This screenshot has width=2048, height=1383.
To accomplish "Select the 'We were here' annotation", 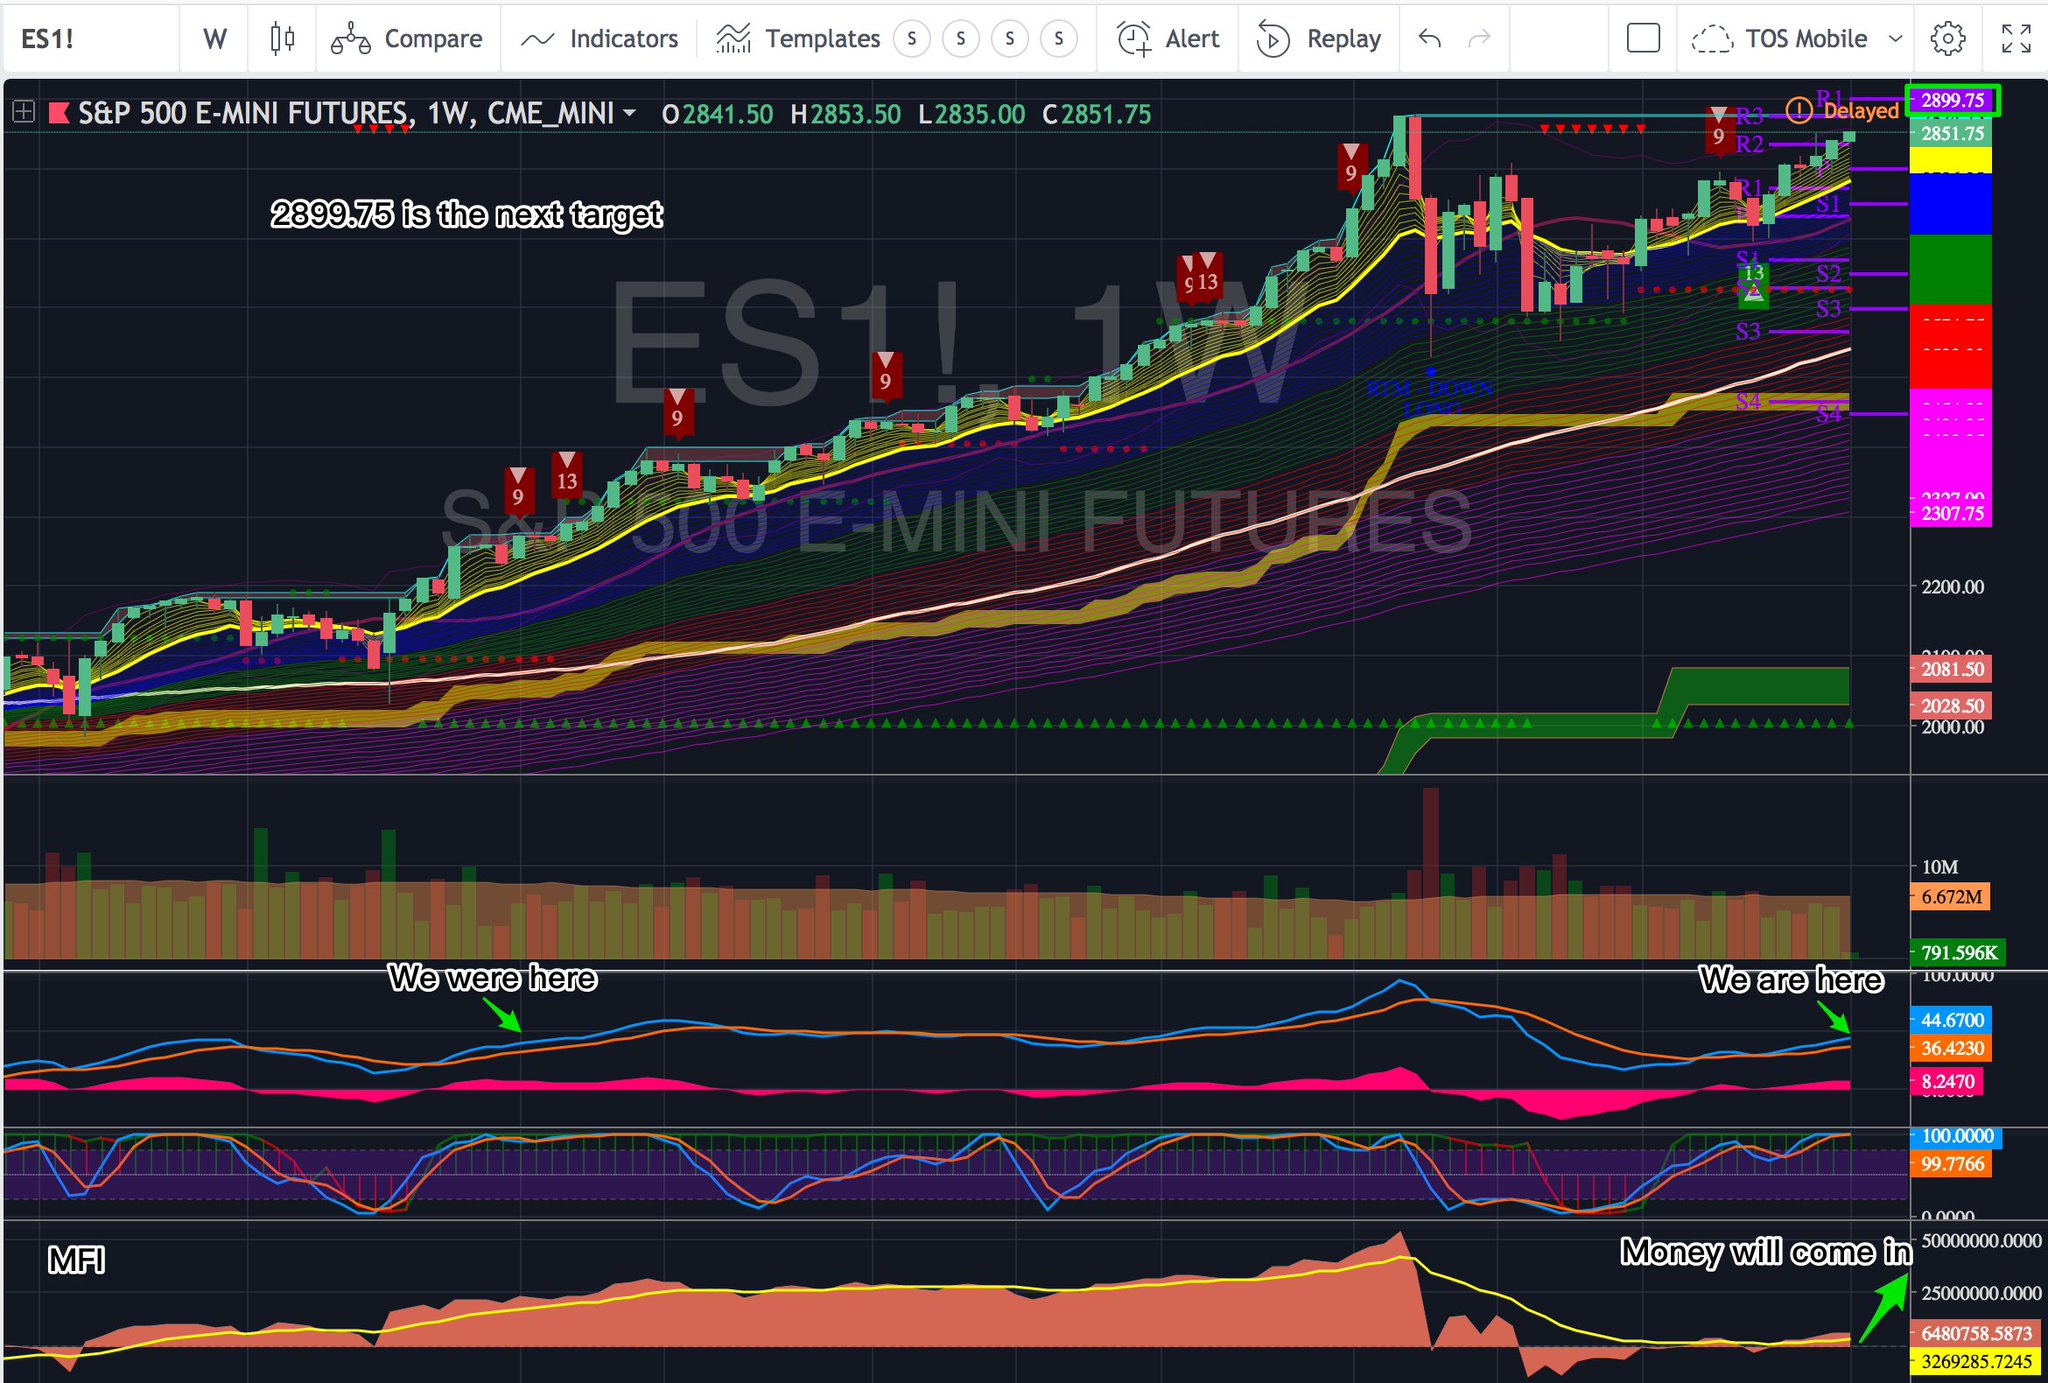I will 493,977.
